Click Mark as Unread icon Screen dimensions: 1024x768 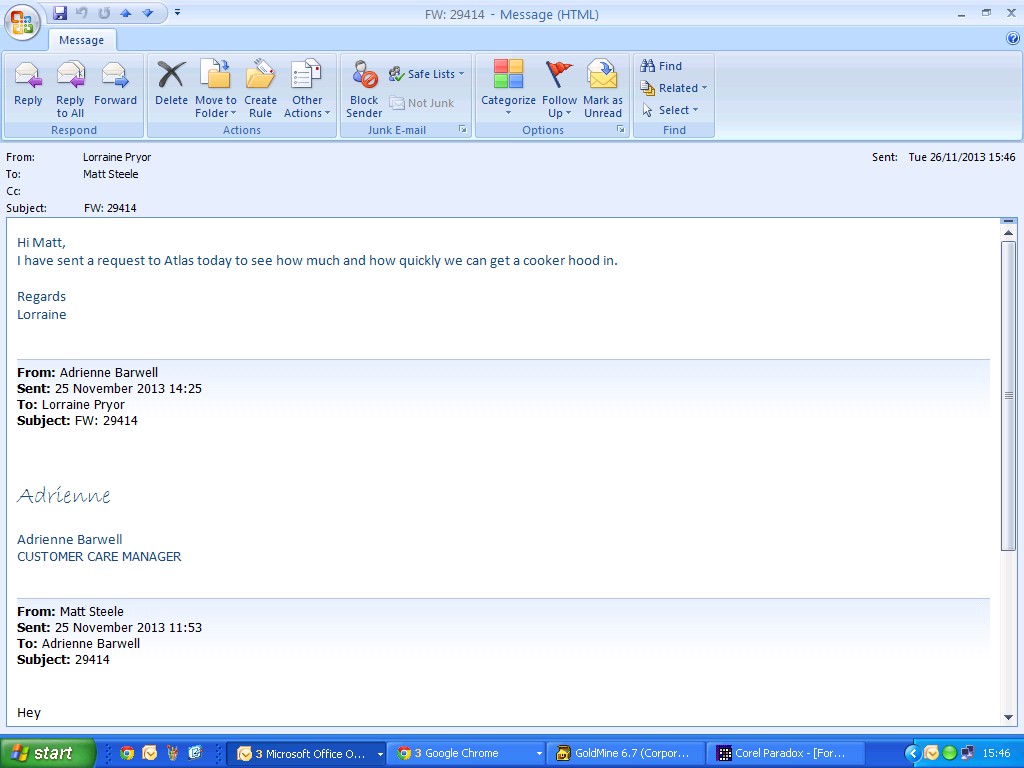pos(603,89)
